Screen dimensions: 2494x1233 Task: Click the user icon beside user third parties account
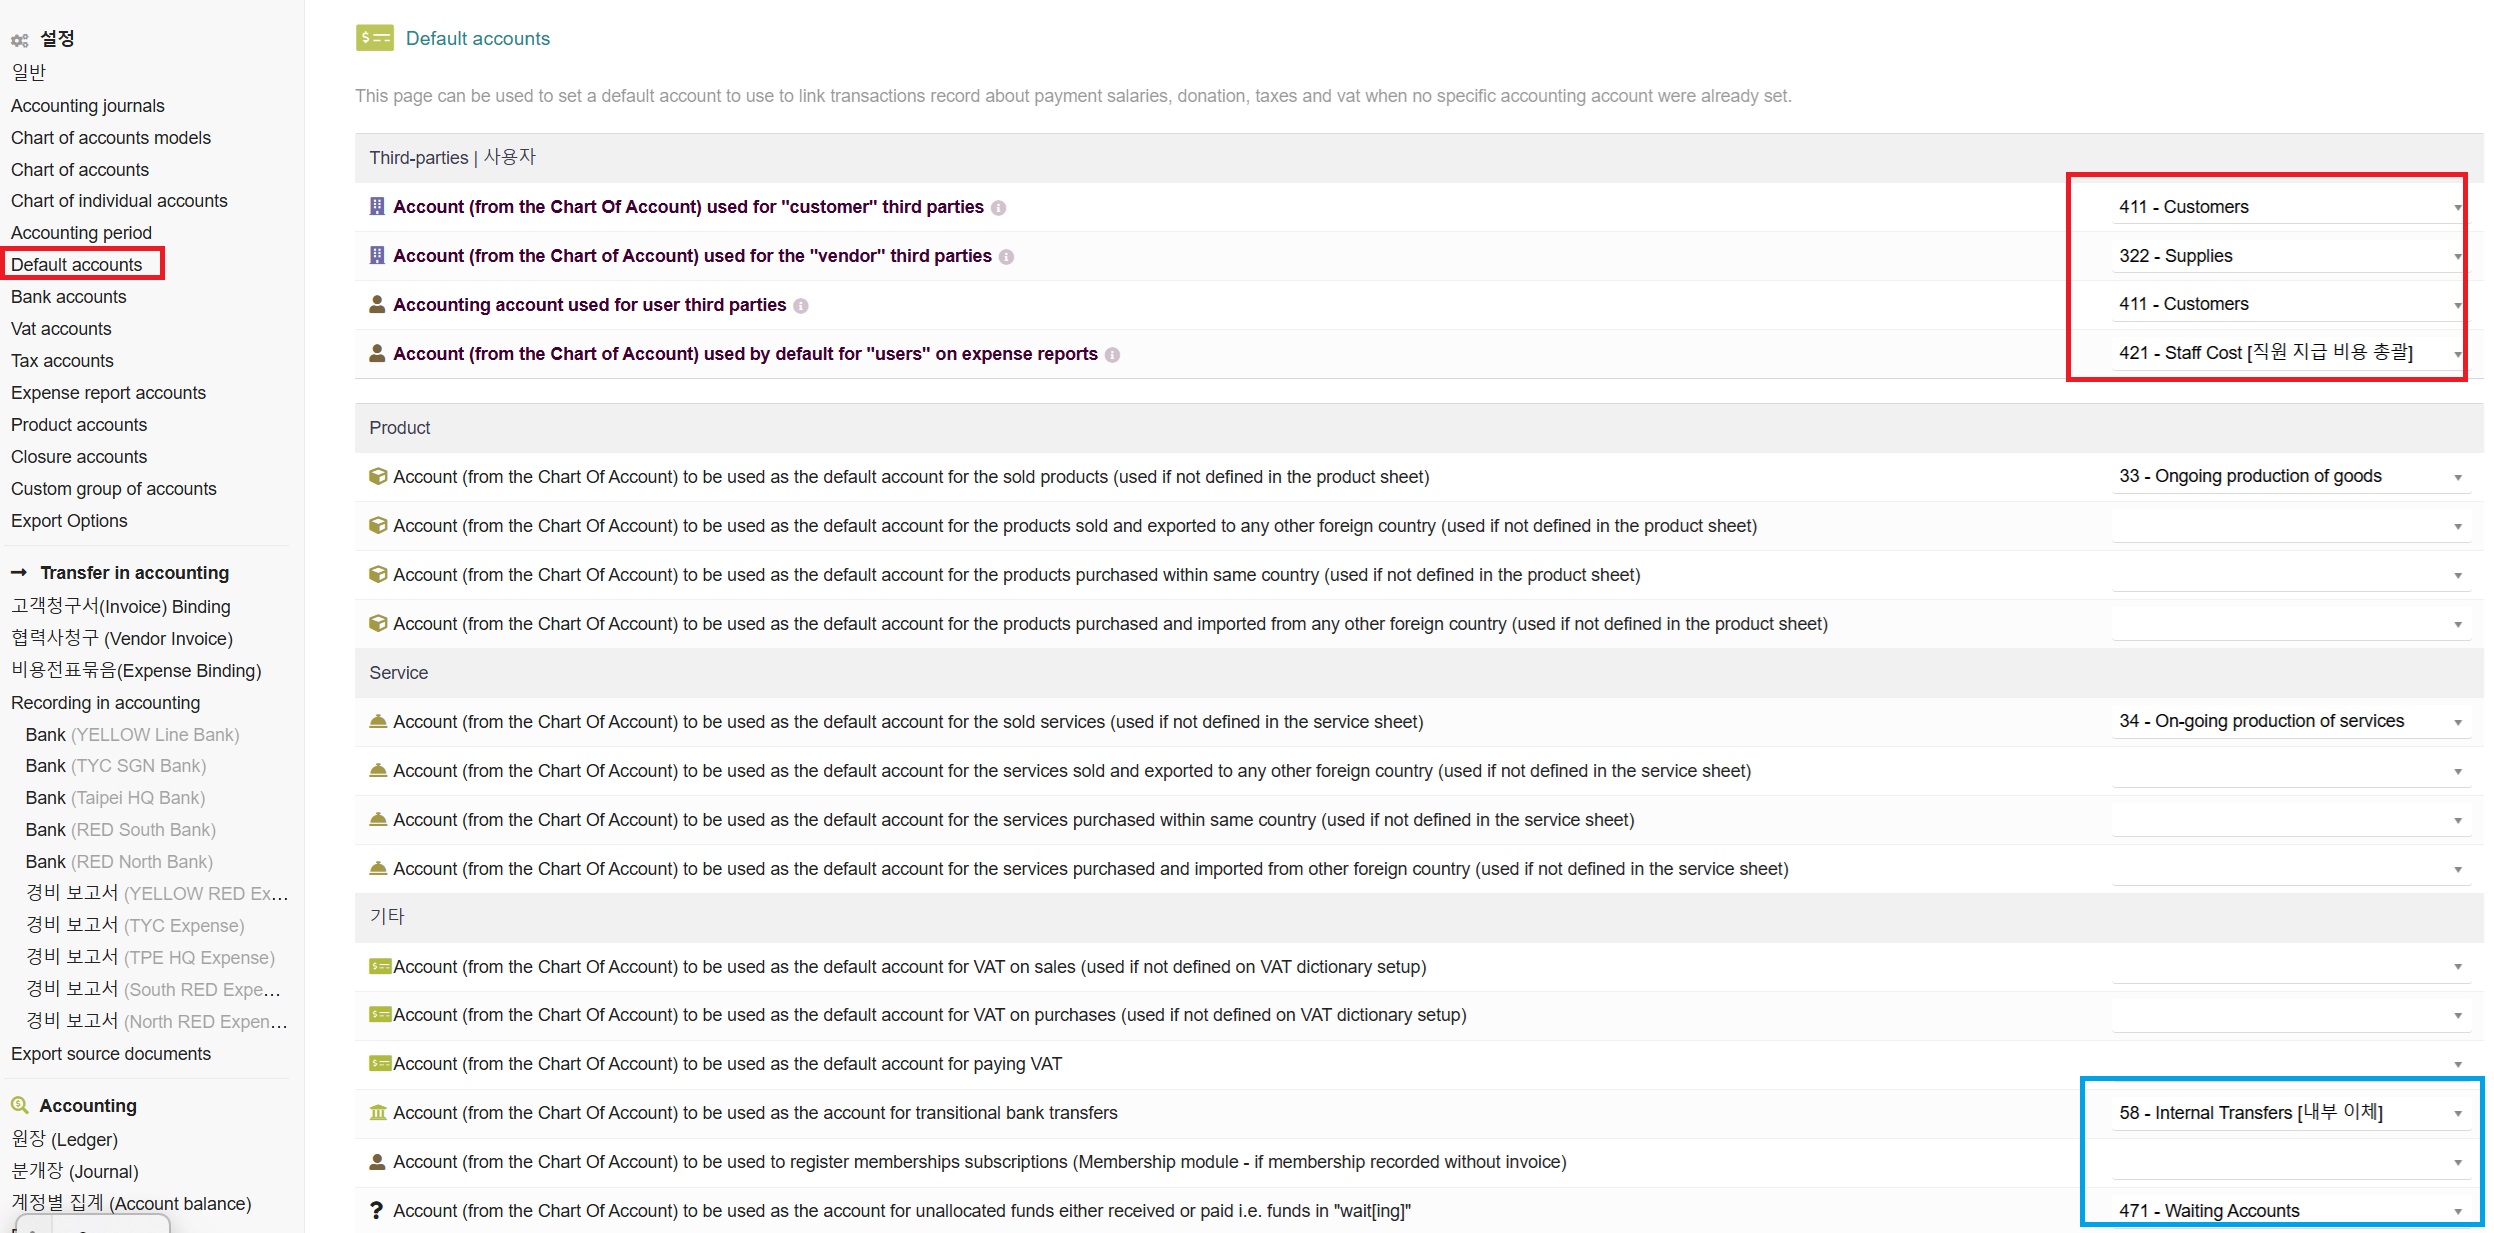[x=377, y=305]
